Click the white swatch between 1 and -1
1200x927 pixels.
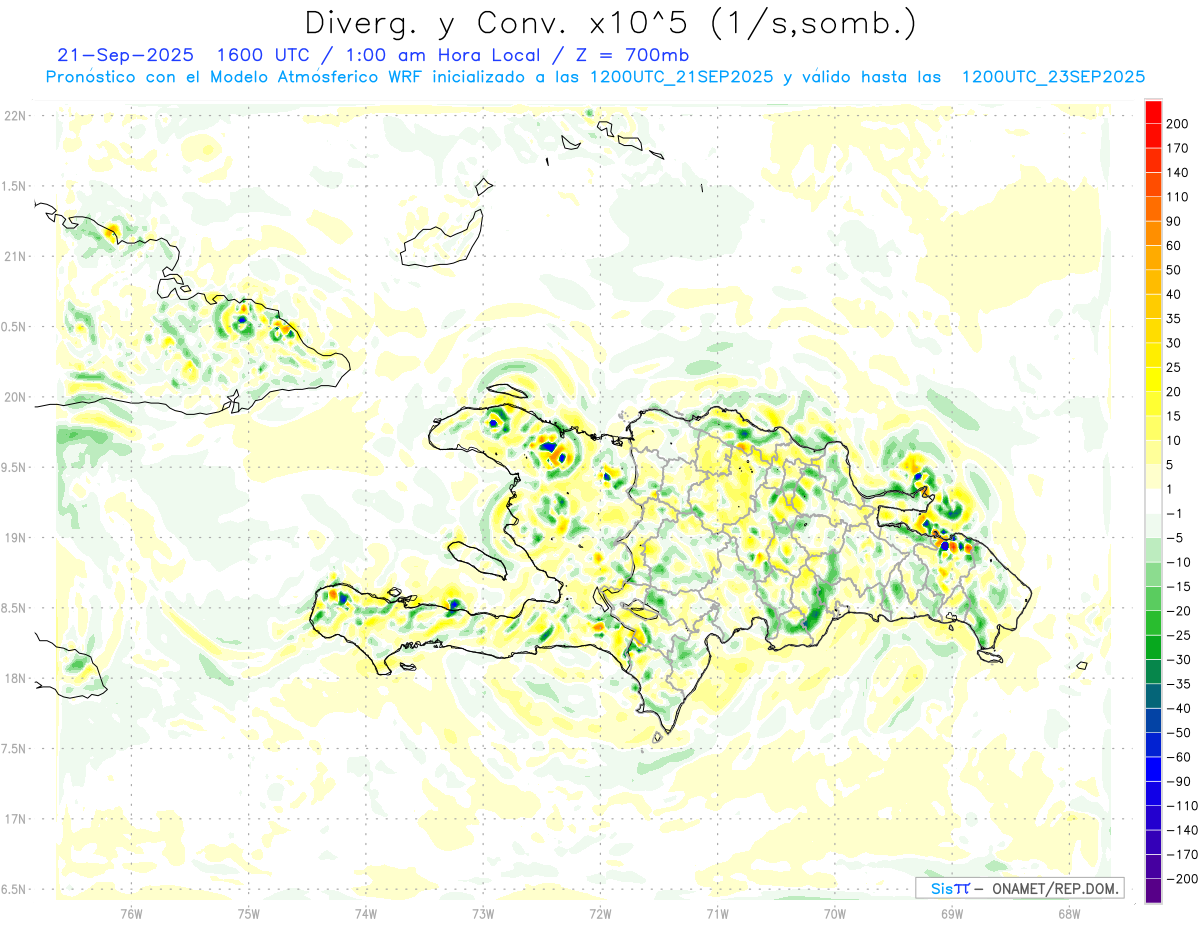coord(1153,502)
